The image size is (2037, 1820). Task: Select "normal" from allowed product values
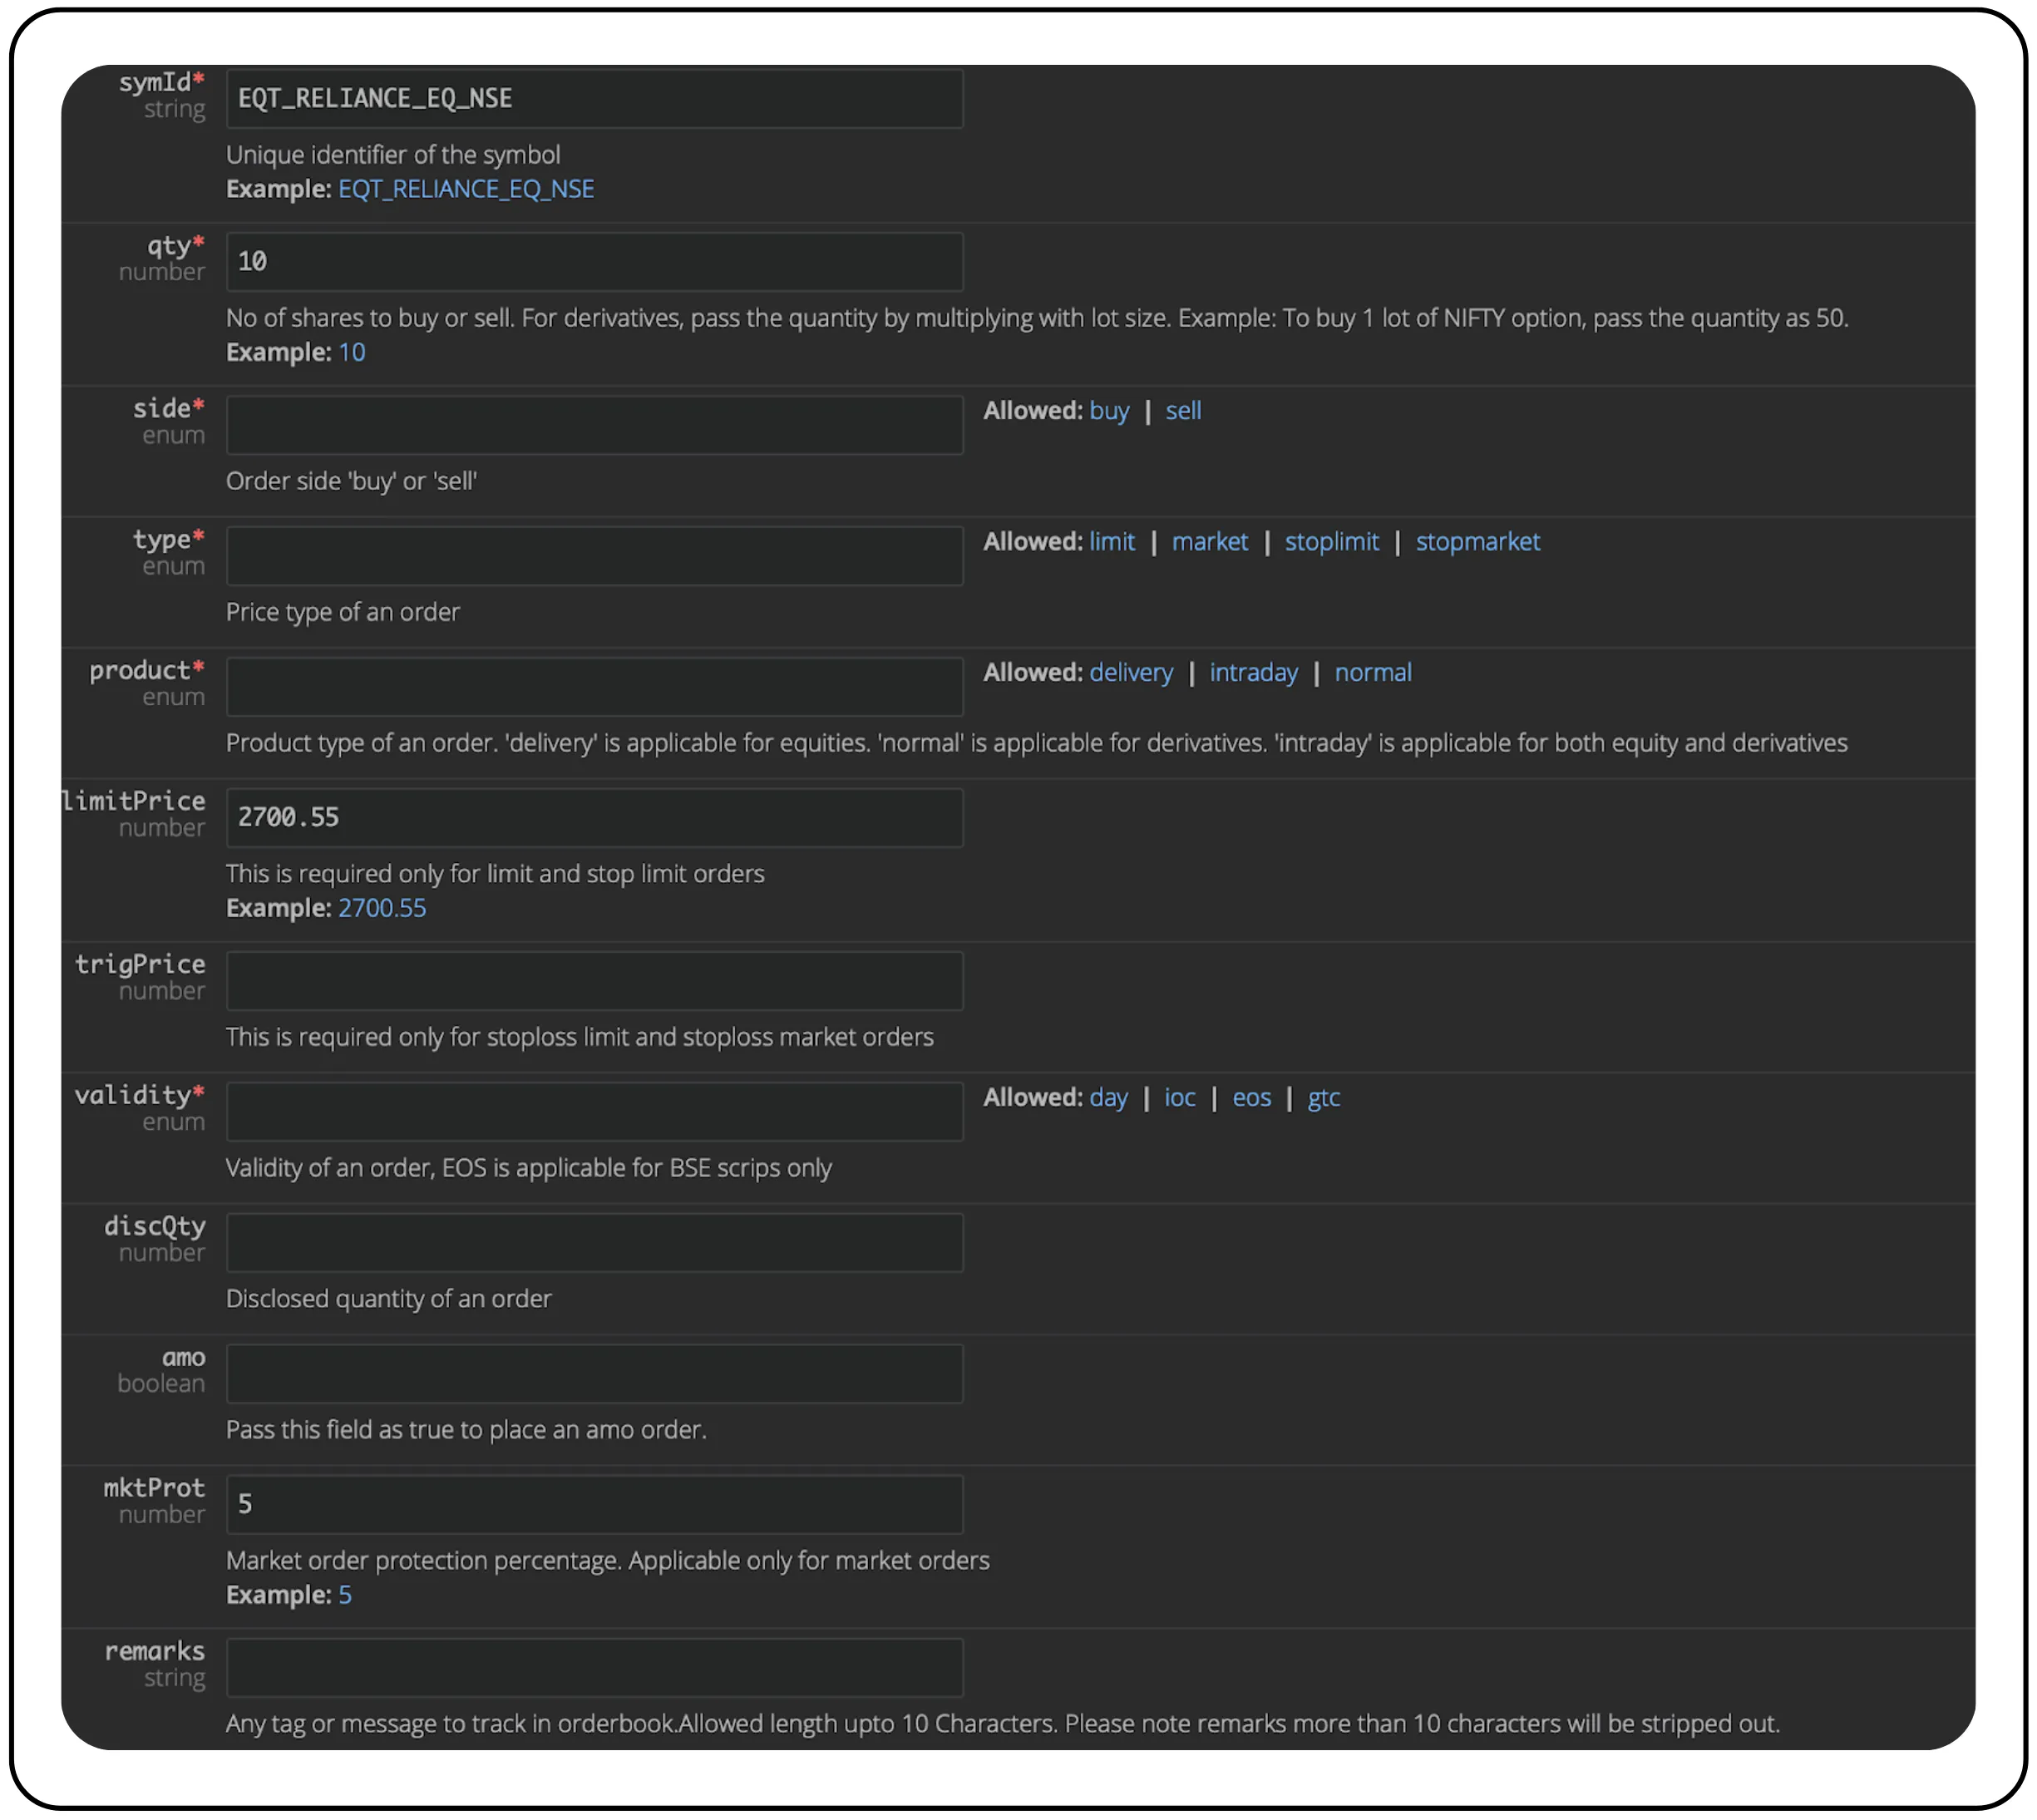click(1373, 672)
